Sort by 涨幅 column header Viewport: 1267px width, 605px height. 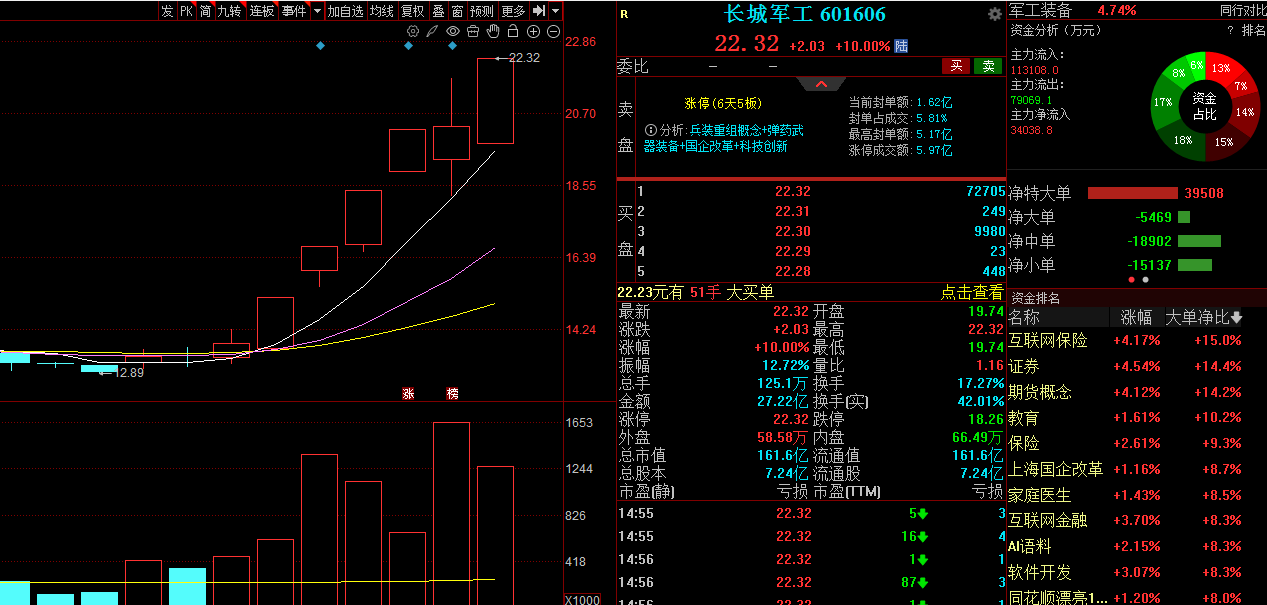pyautogui.click(x=1136, y=317)
